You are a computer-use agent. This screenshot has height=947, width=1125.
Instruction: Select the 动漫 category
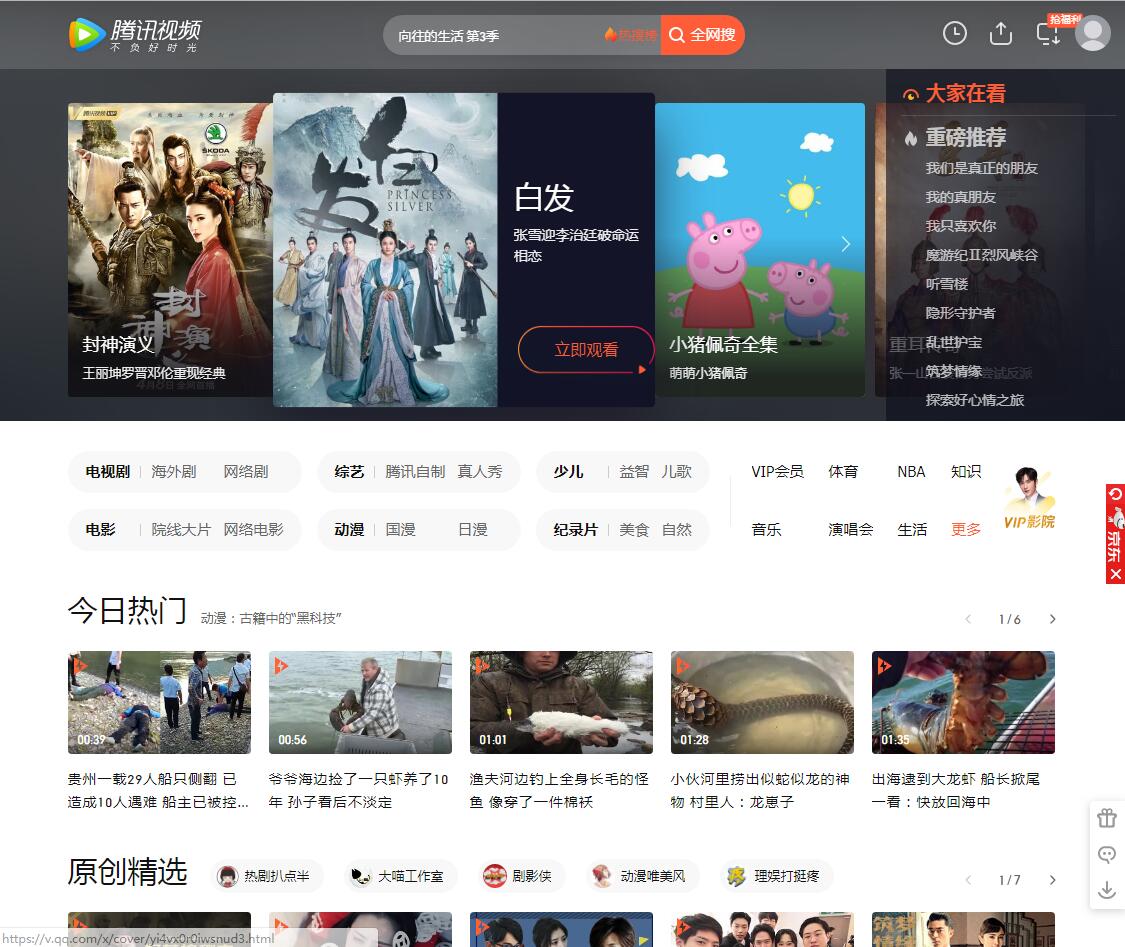pos(349,529)
